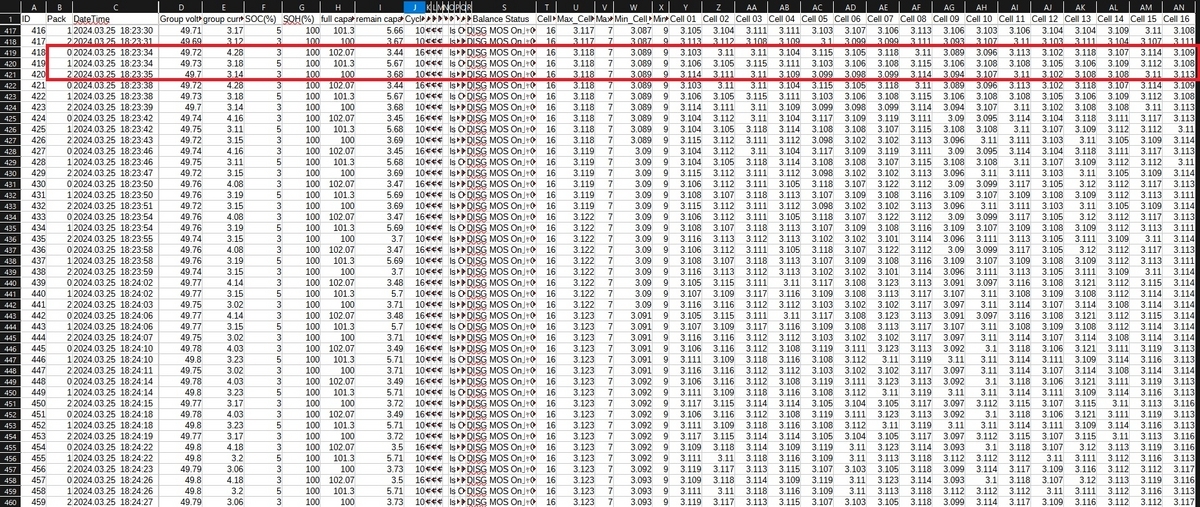The image size is (1200, 507).
Task: Select column H header
Action: [337, 7]
